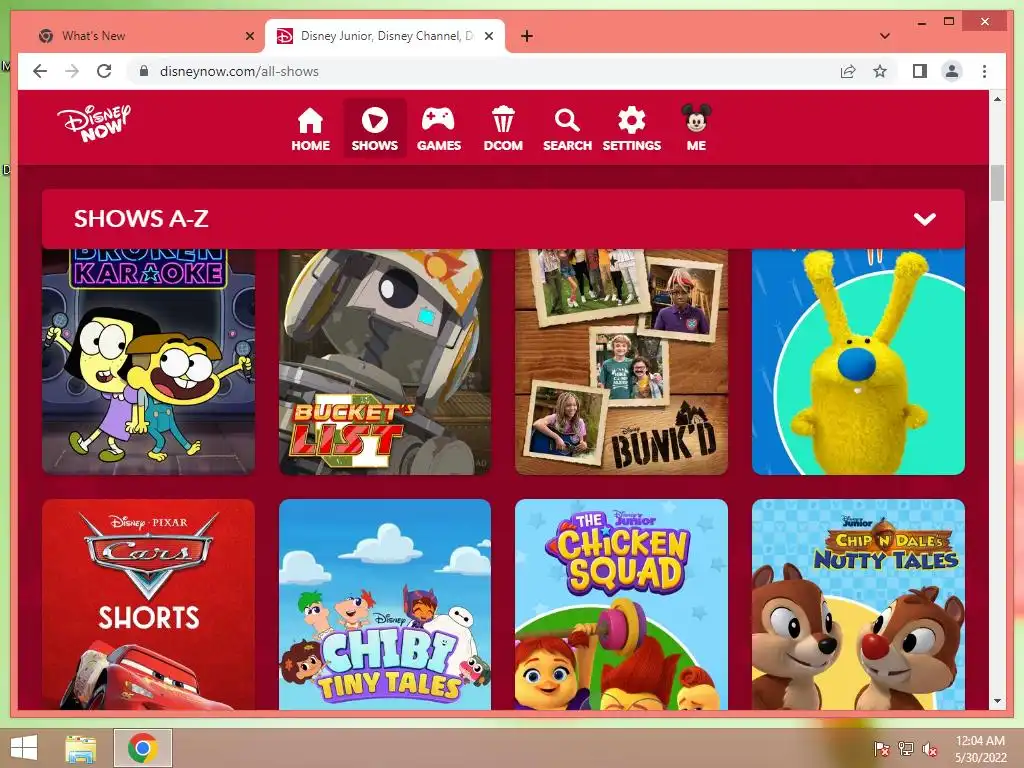Viewport: 1024px width, 768px height.
Task: Open the Broken Karaoke show tile
Action: click(149, 361)
